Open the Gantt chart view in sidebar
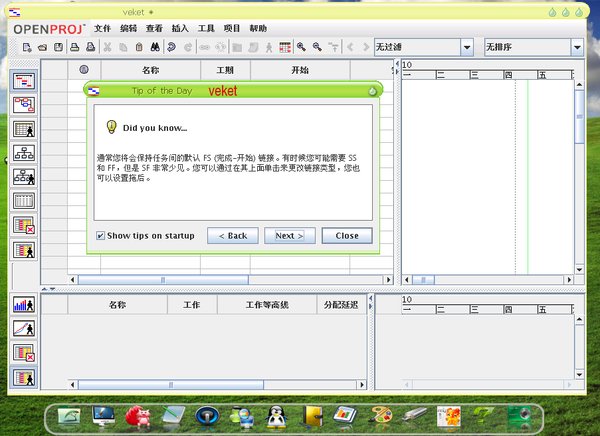 24,81
